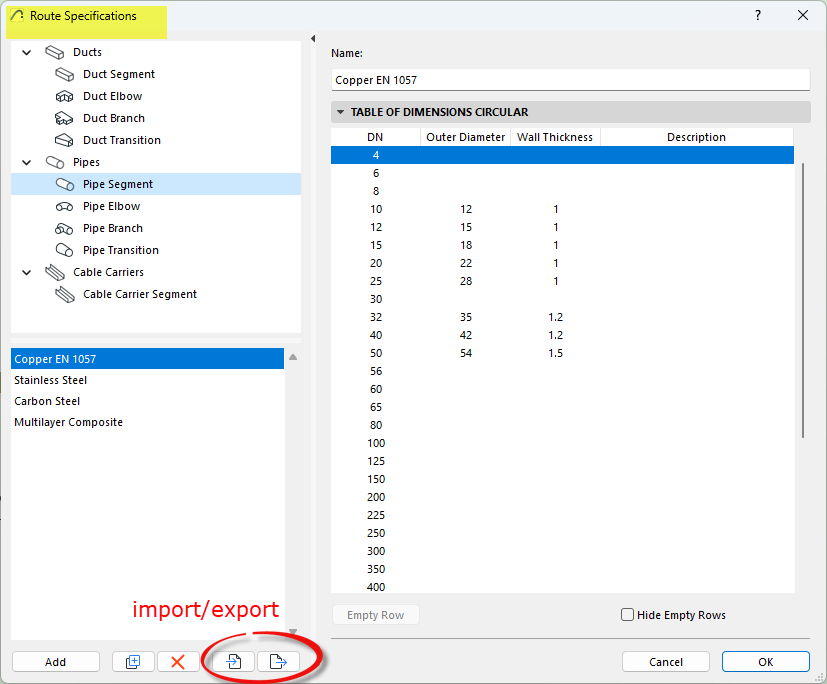Select the DN 225 table row

pyautogui.click(x=562, y=515)
